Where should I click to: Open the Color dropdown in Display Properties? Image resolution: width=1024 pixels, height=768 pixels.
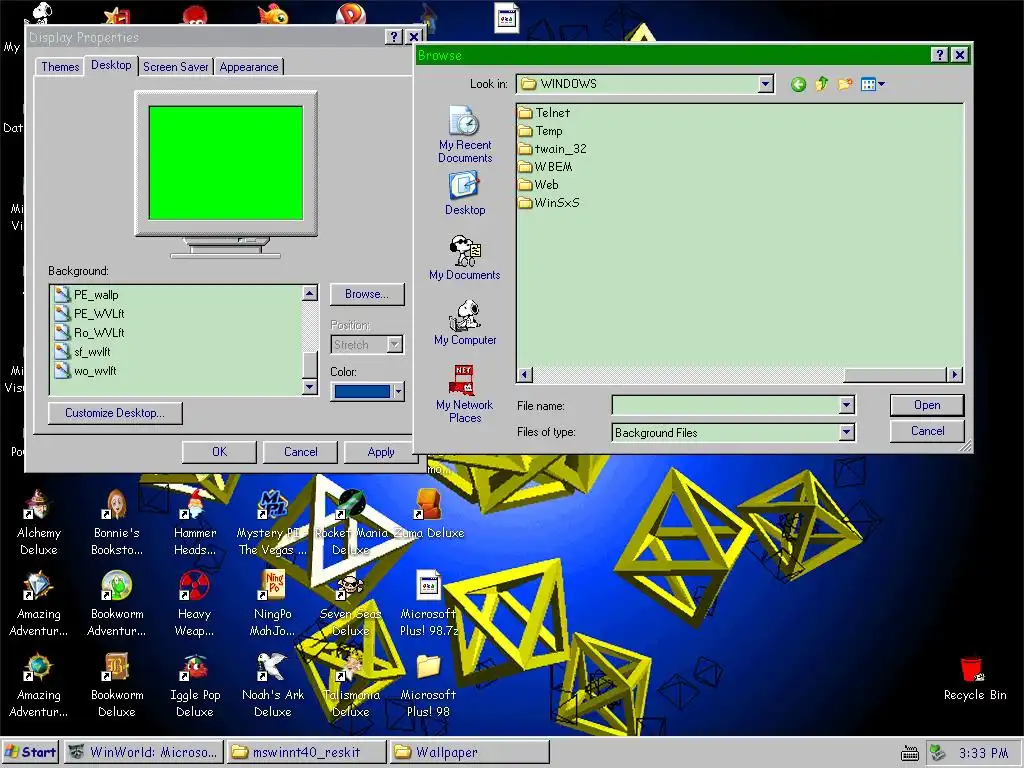click(398, 391)
